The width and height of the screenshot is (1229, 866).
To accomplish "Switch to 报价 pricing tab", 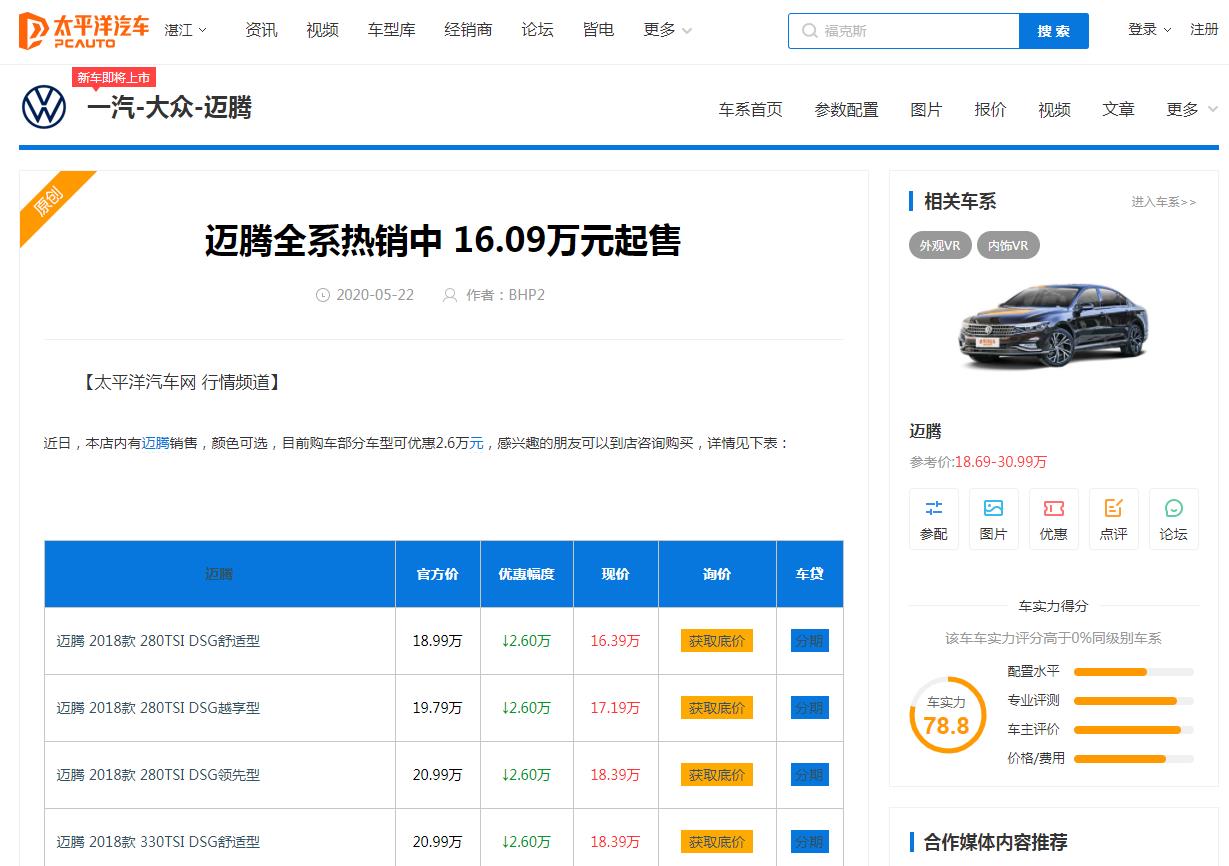I will (990, 110).
